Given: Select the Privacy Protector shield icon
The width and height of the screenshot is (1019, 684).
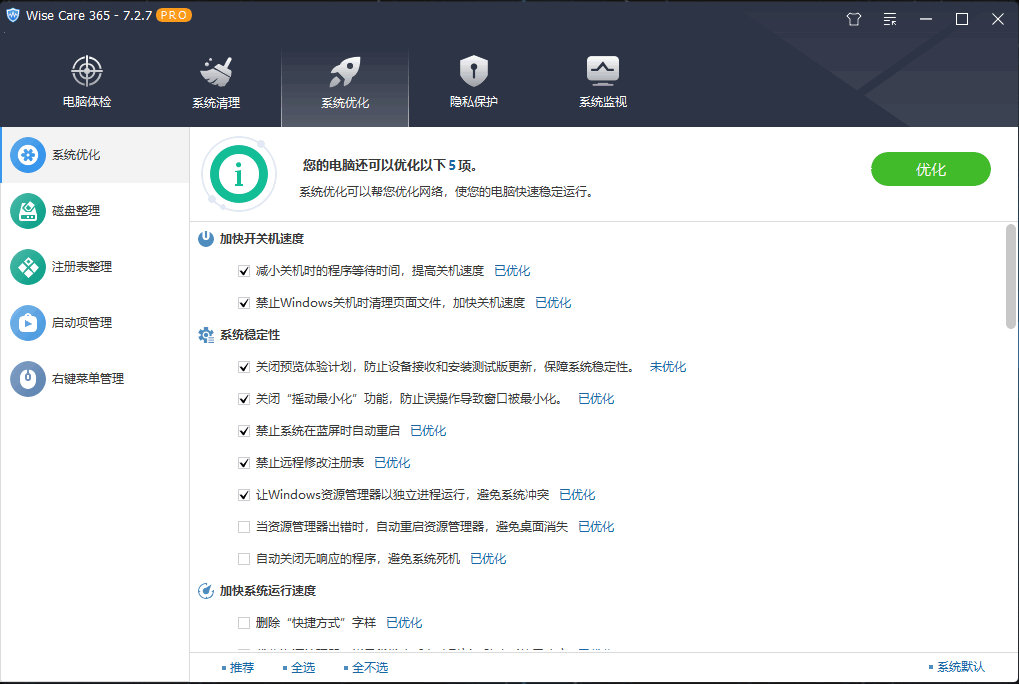Looking at the screenshot, I should 473,70.
